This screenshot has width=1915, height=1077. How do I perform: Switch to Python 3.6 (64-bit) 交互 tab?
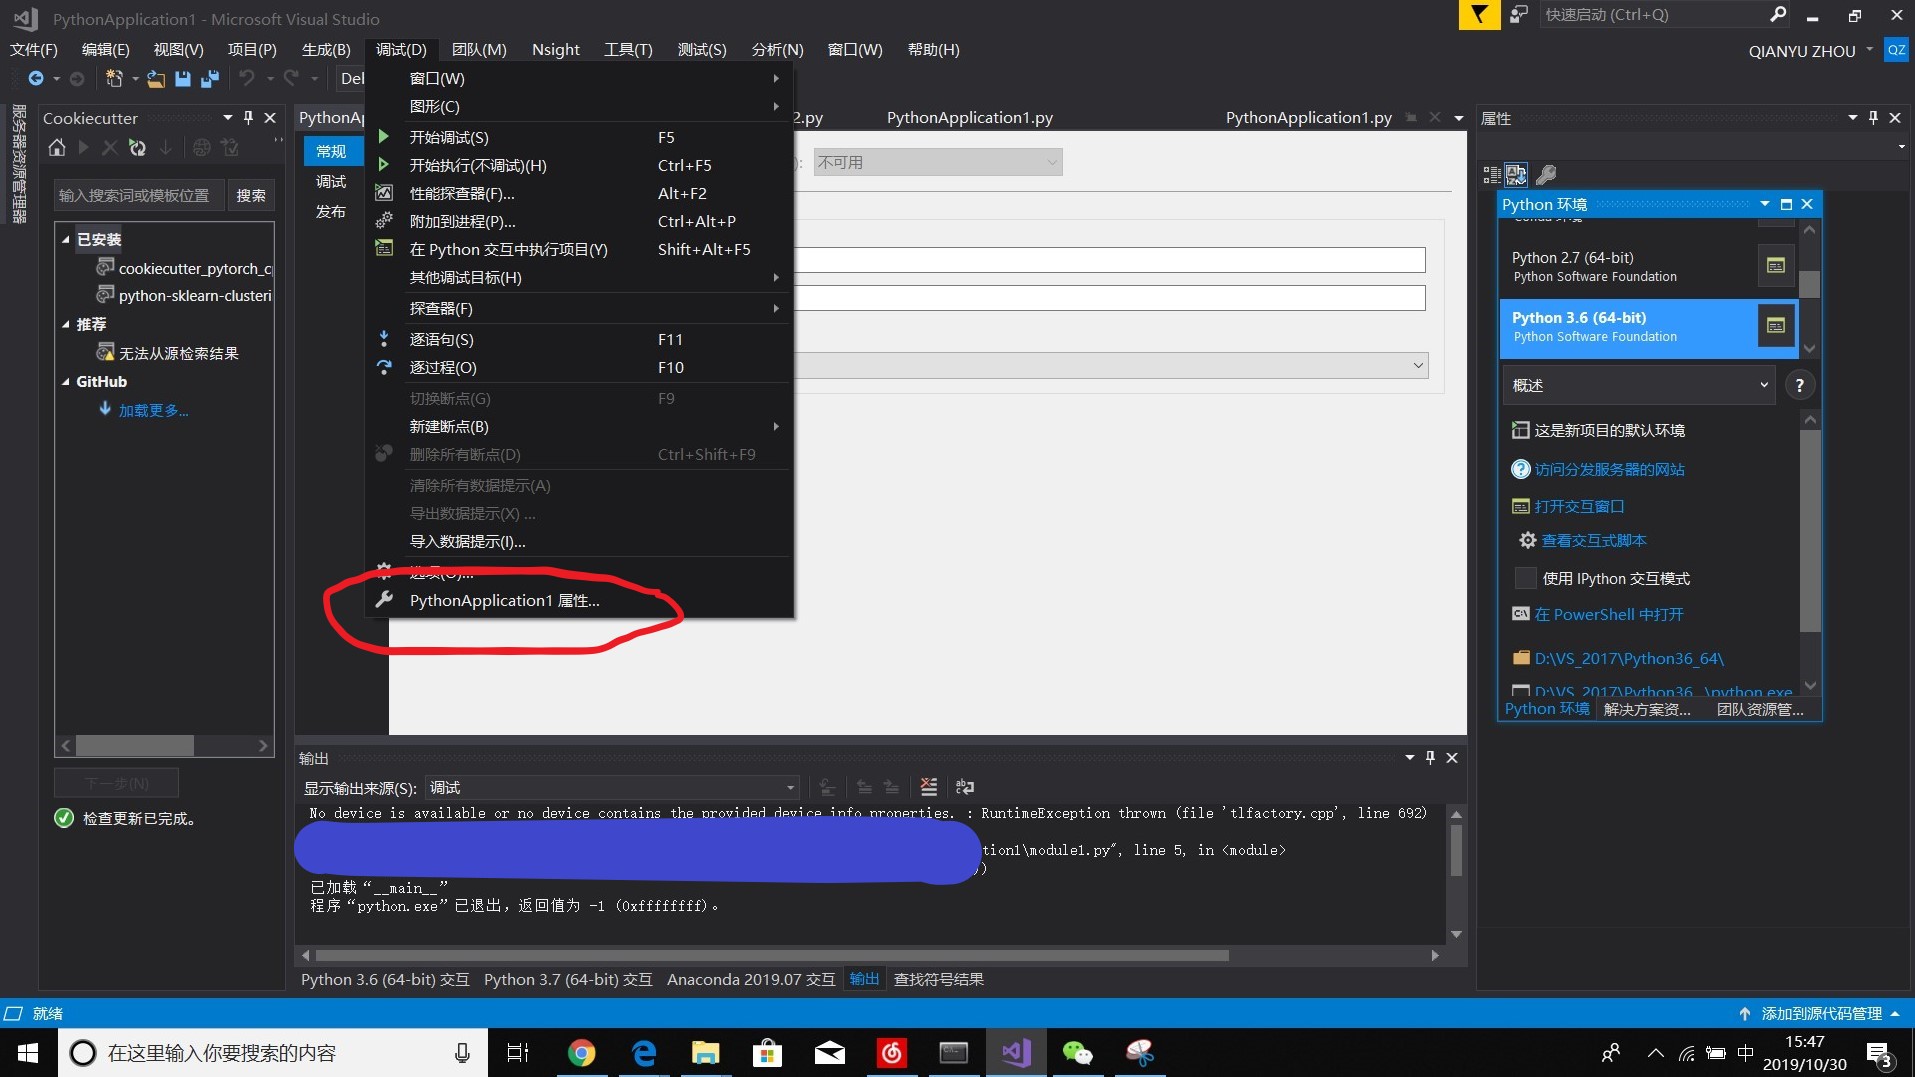click(x=385, y=979)
